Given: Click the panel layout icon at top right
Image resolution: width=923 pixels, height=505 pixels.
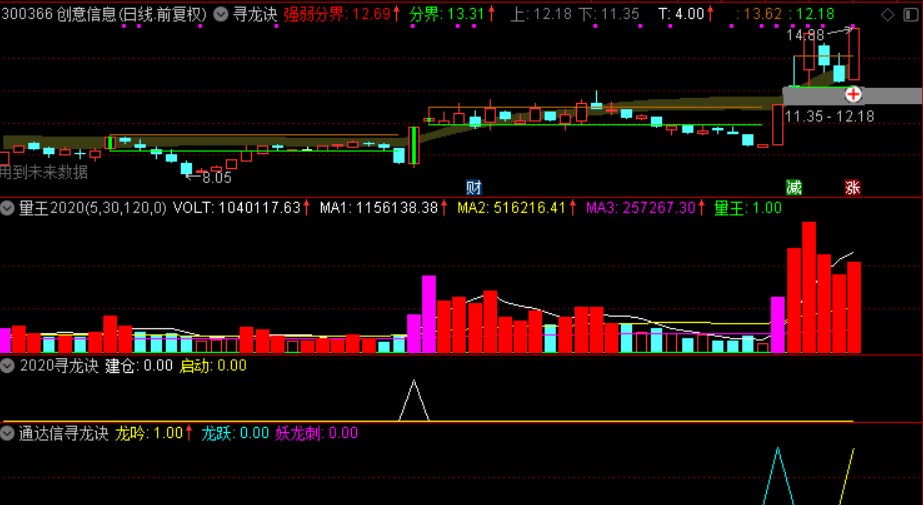Looking at the screenshot, I should [x=911, y=15].
